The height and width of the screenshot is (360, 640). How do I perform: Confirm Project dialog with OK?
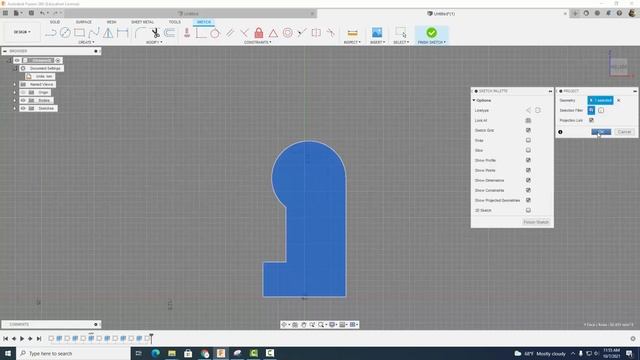(x=601, y=132)
